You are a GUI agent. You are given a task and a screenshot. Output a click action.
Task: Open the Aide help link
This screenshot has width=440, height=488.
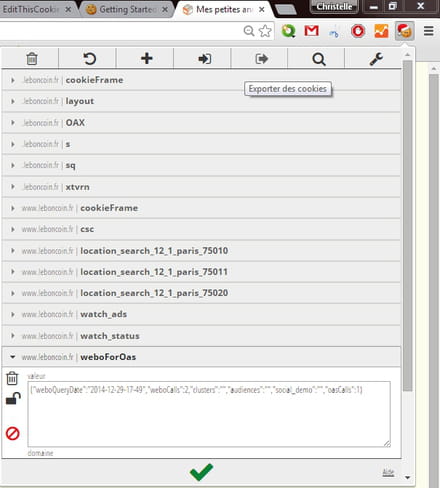388,472
